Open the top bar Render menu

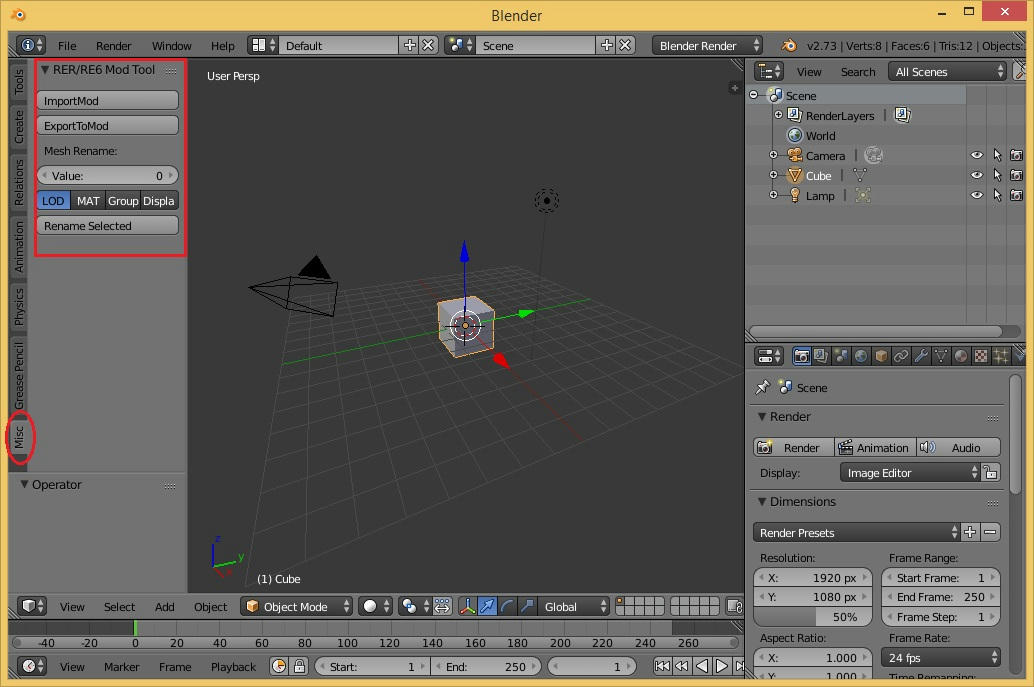point(113,45)
